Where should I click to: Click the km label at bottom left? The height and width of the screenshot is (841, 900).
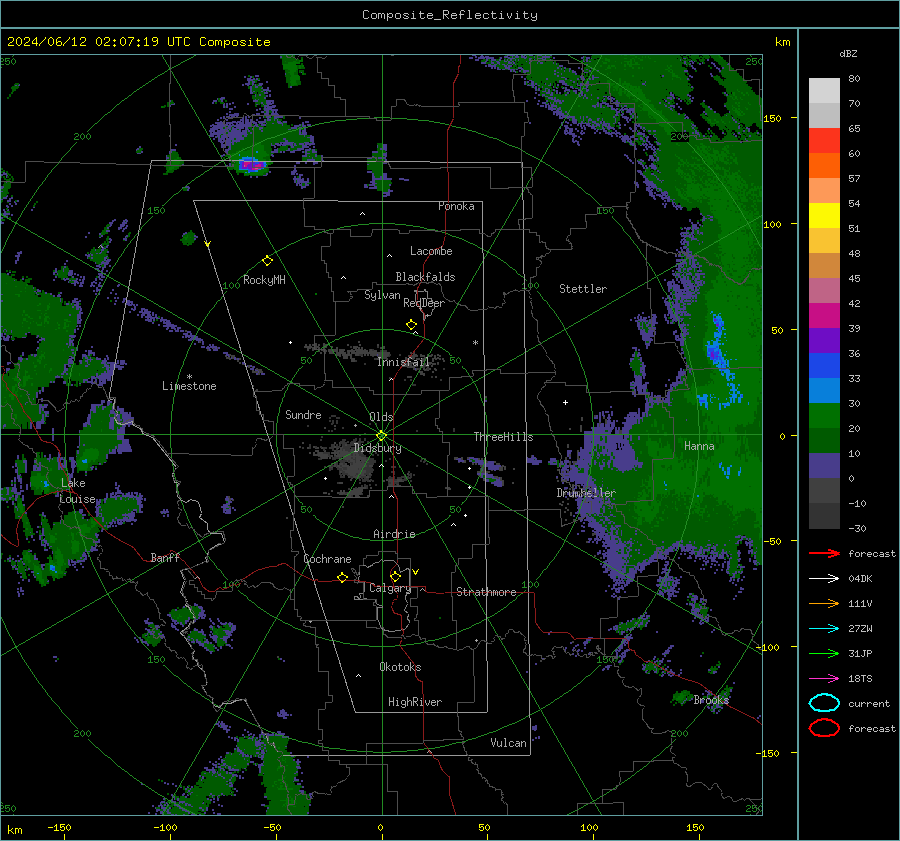[x=14, y=830]
